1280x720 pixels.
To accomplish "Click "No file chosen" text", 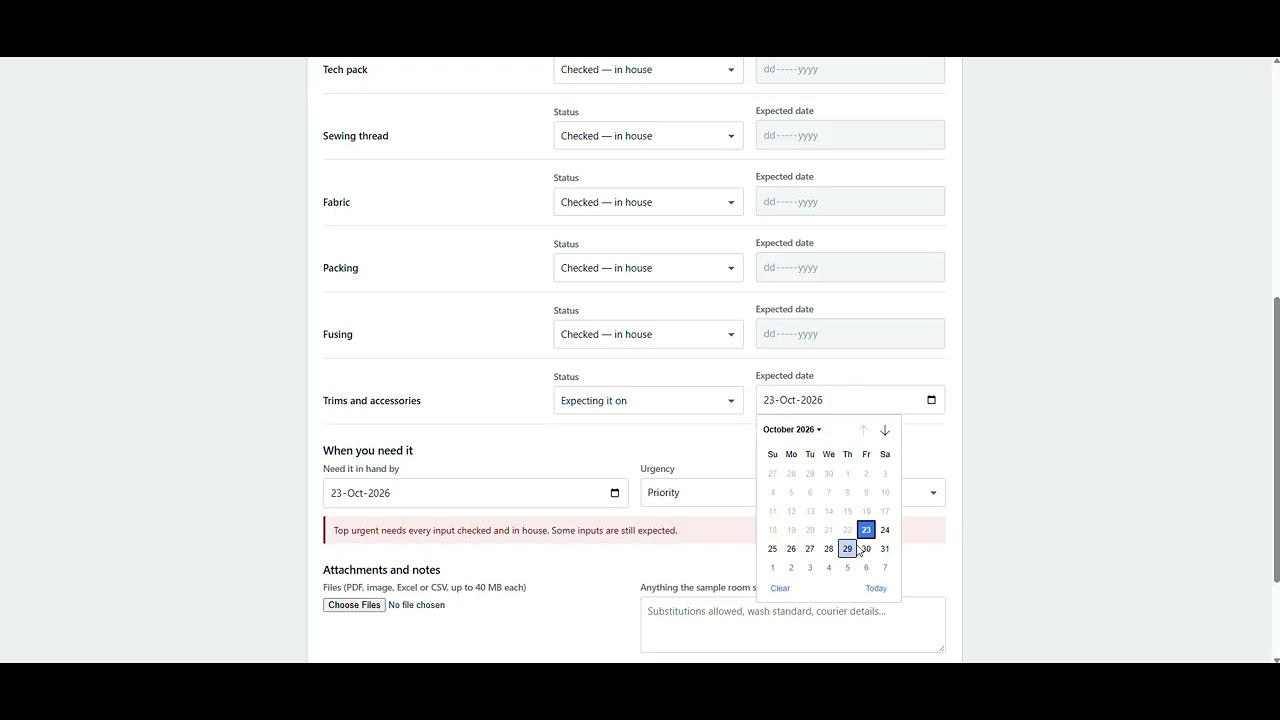I will [416, 605].
